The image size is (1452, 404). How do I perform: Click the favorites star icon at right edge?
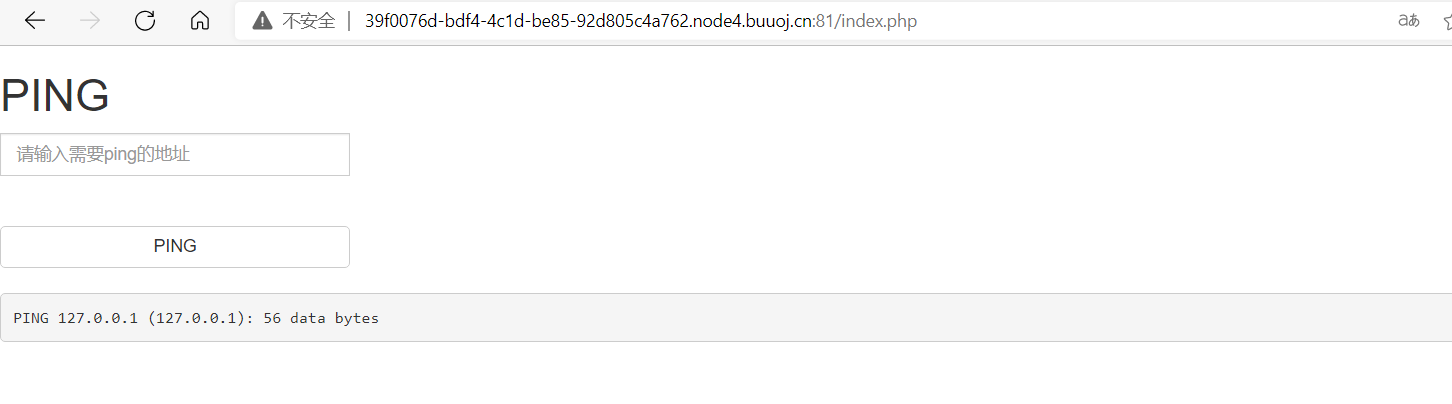click(1447, 21)
